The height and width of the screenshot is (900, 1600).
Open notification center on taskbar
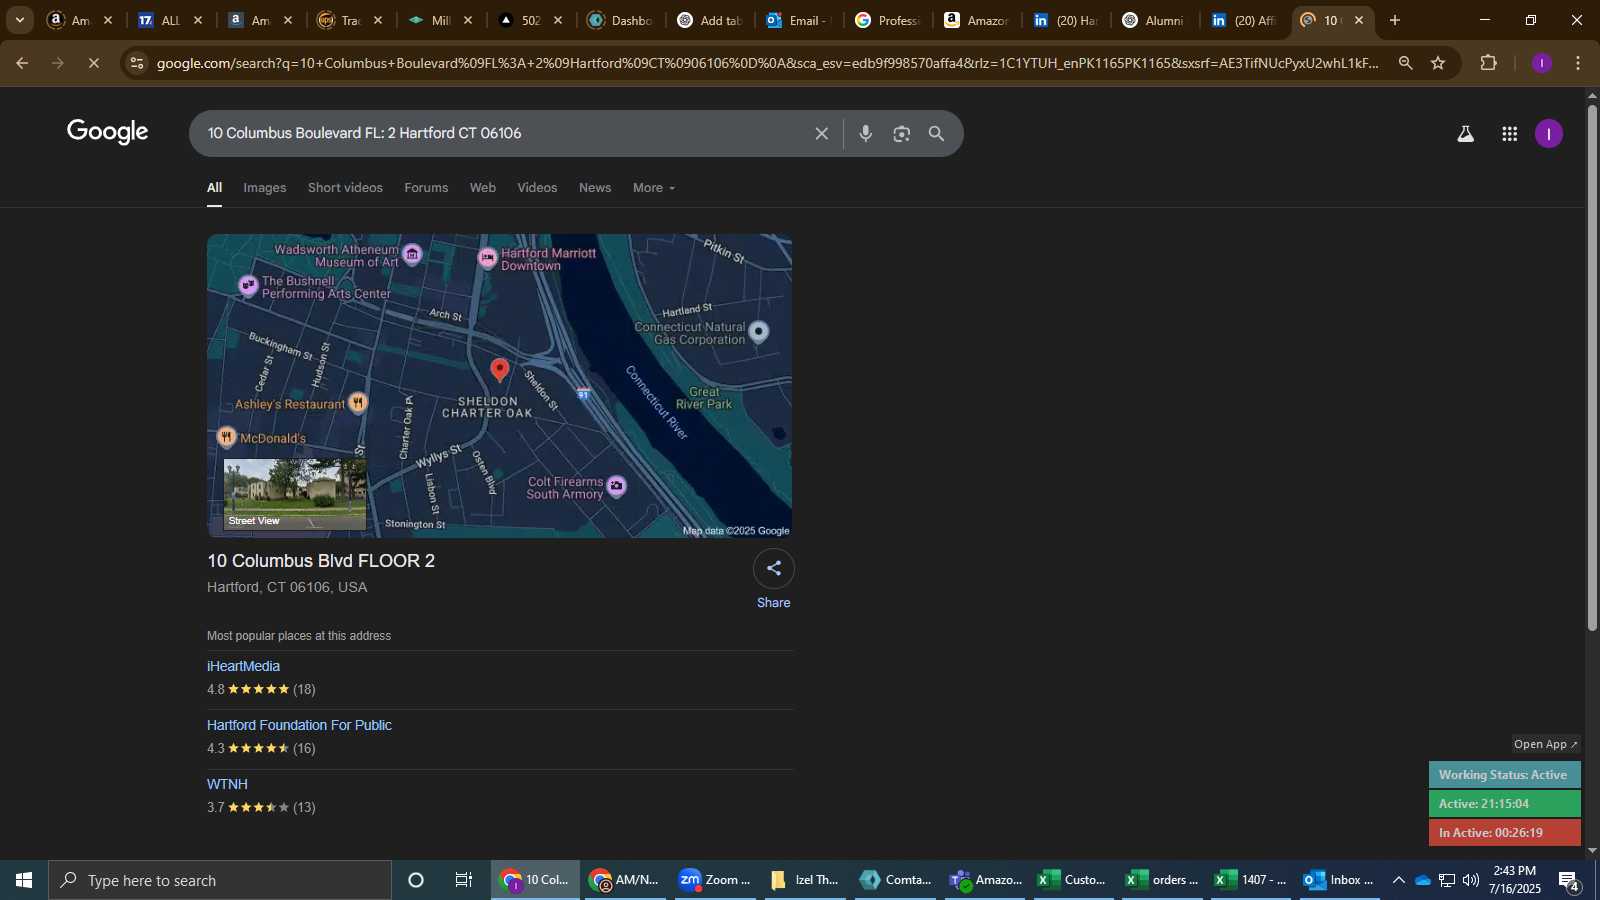1569,880
